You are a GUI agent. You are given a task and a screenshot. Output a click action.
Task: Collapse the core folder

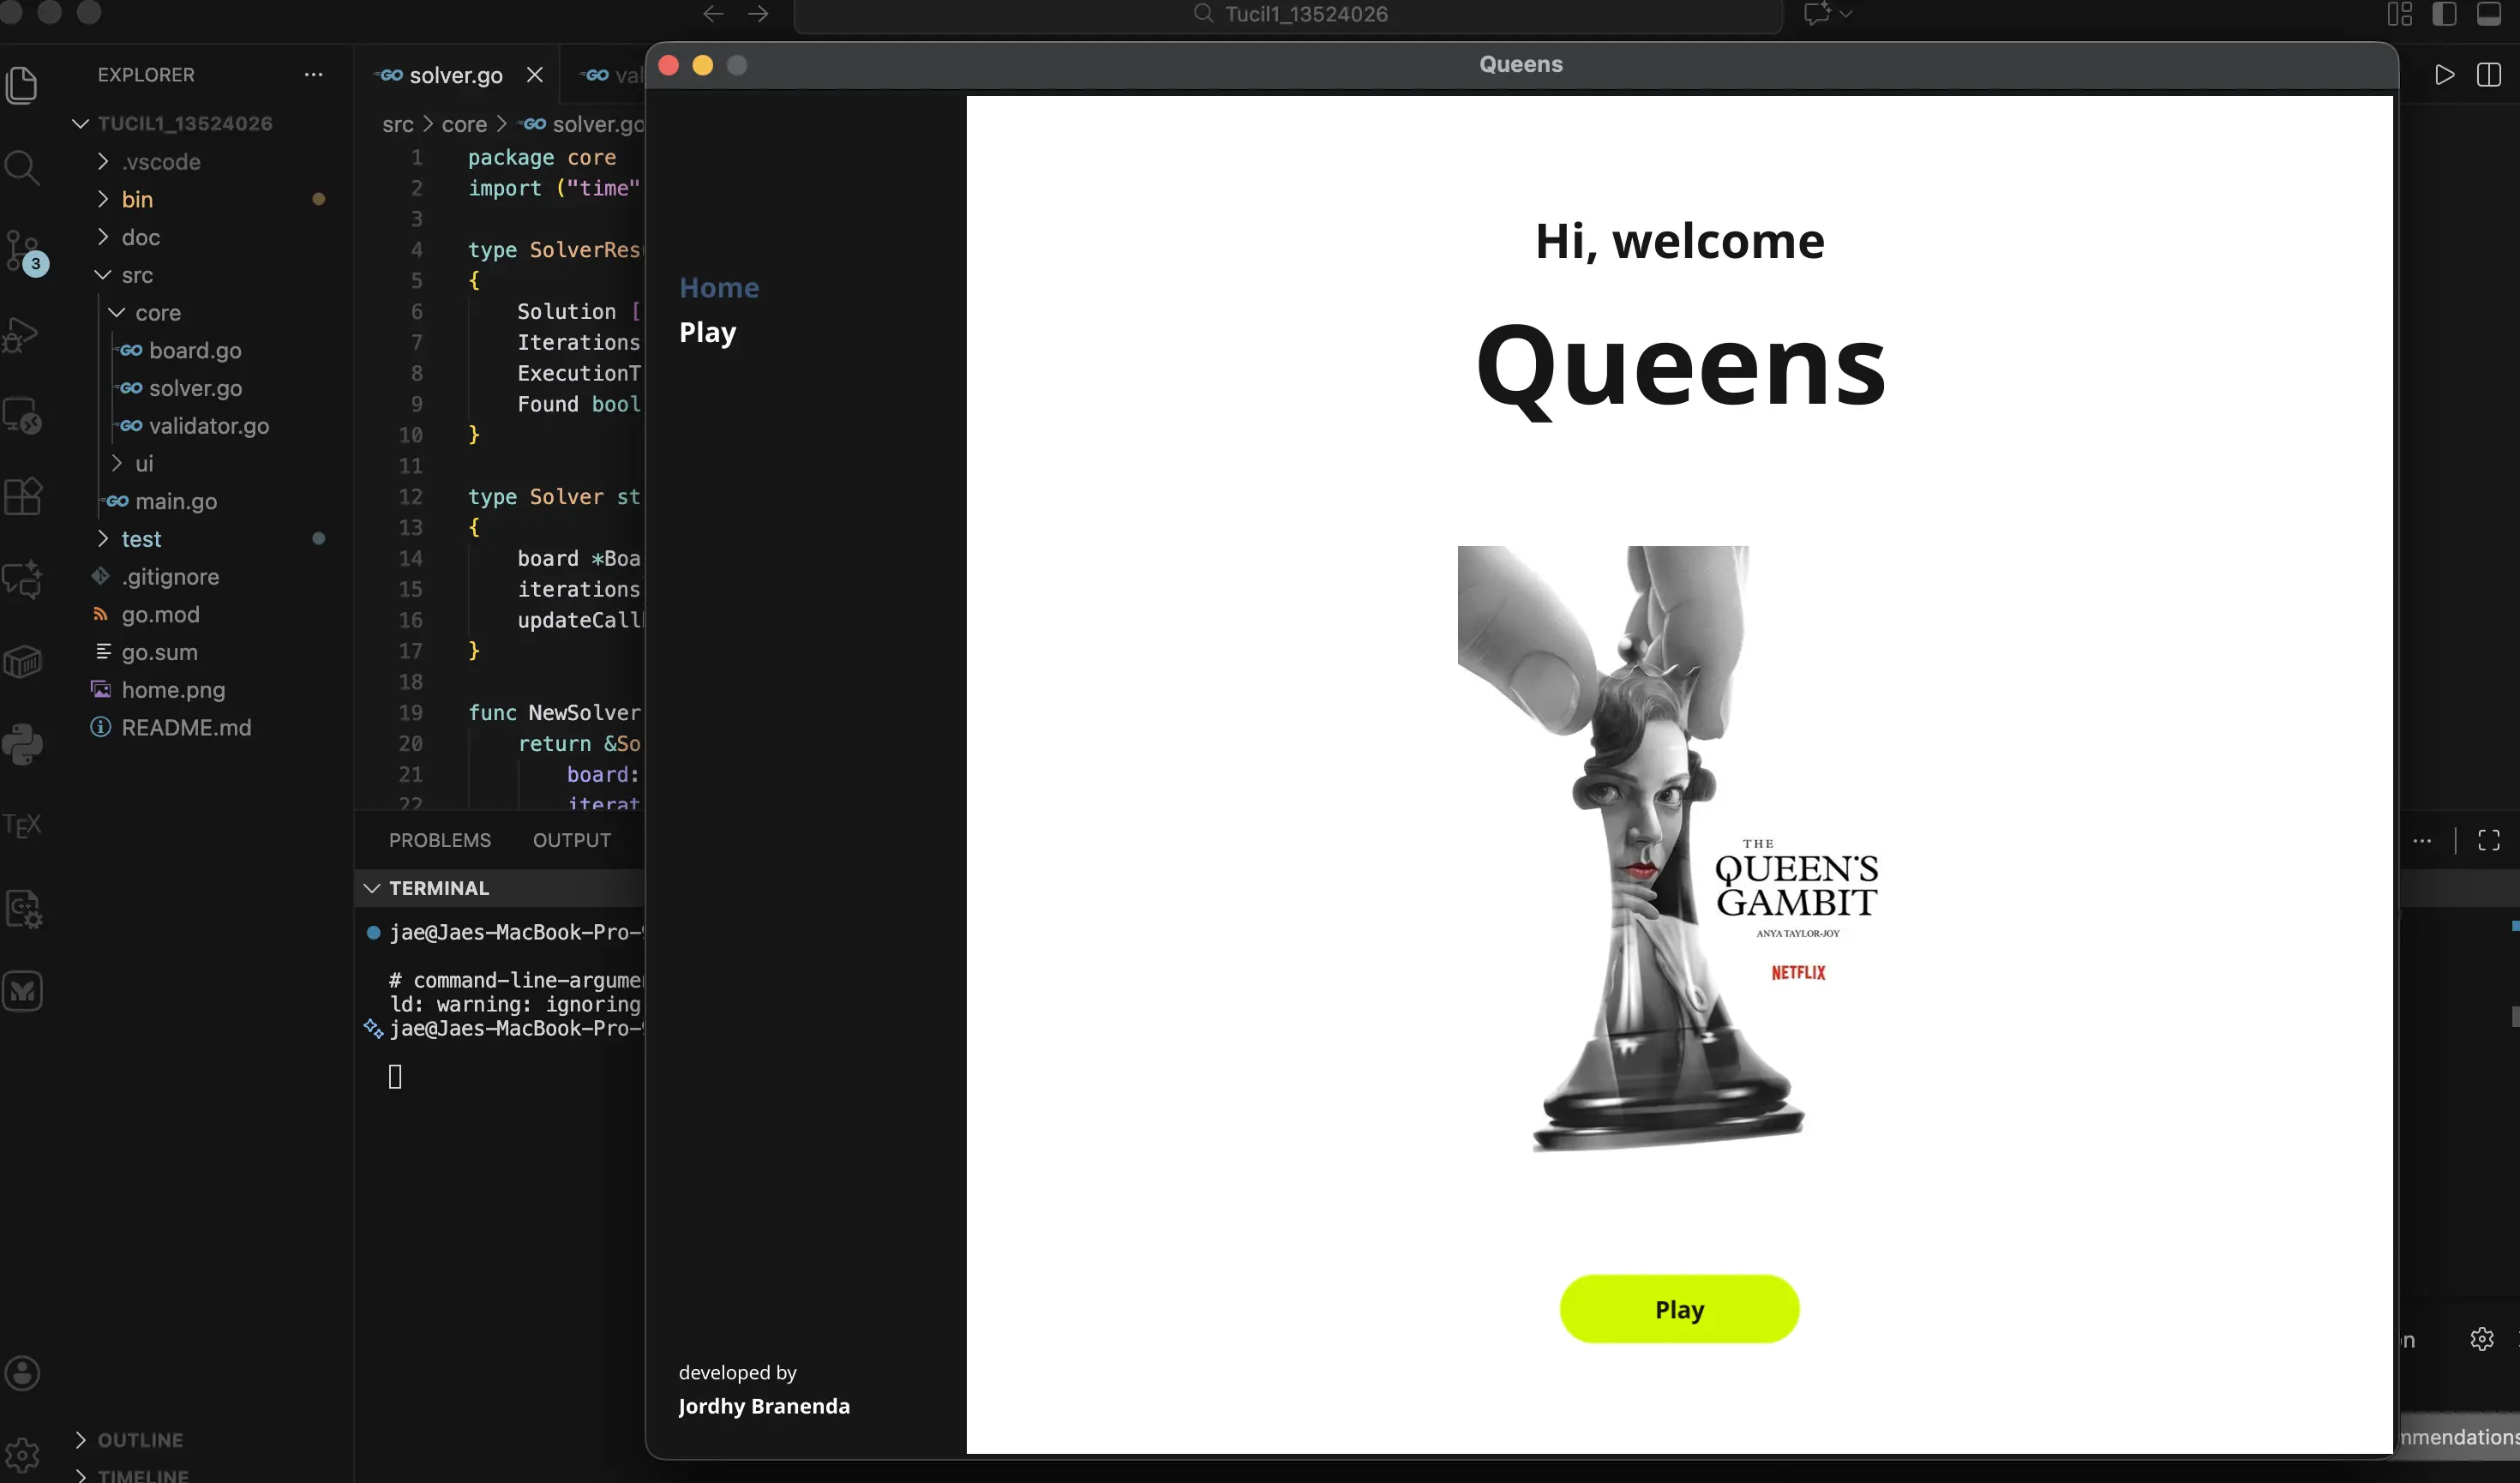157,313
